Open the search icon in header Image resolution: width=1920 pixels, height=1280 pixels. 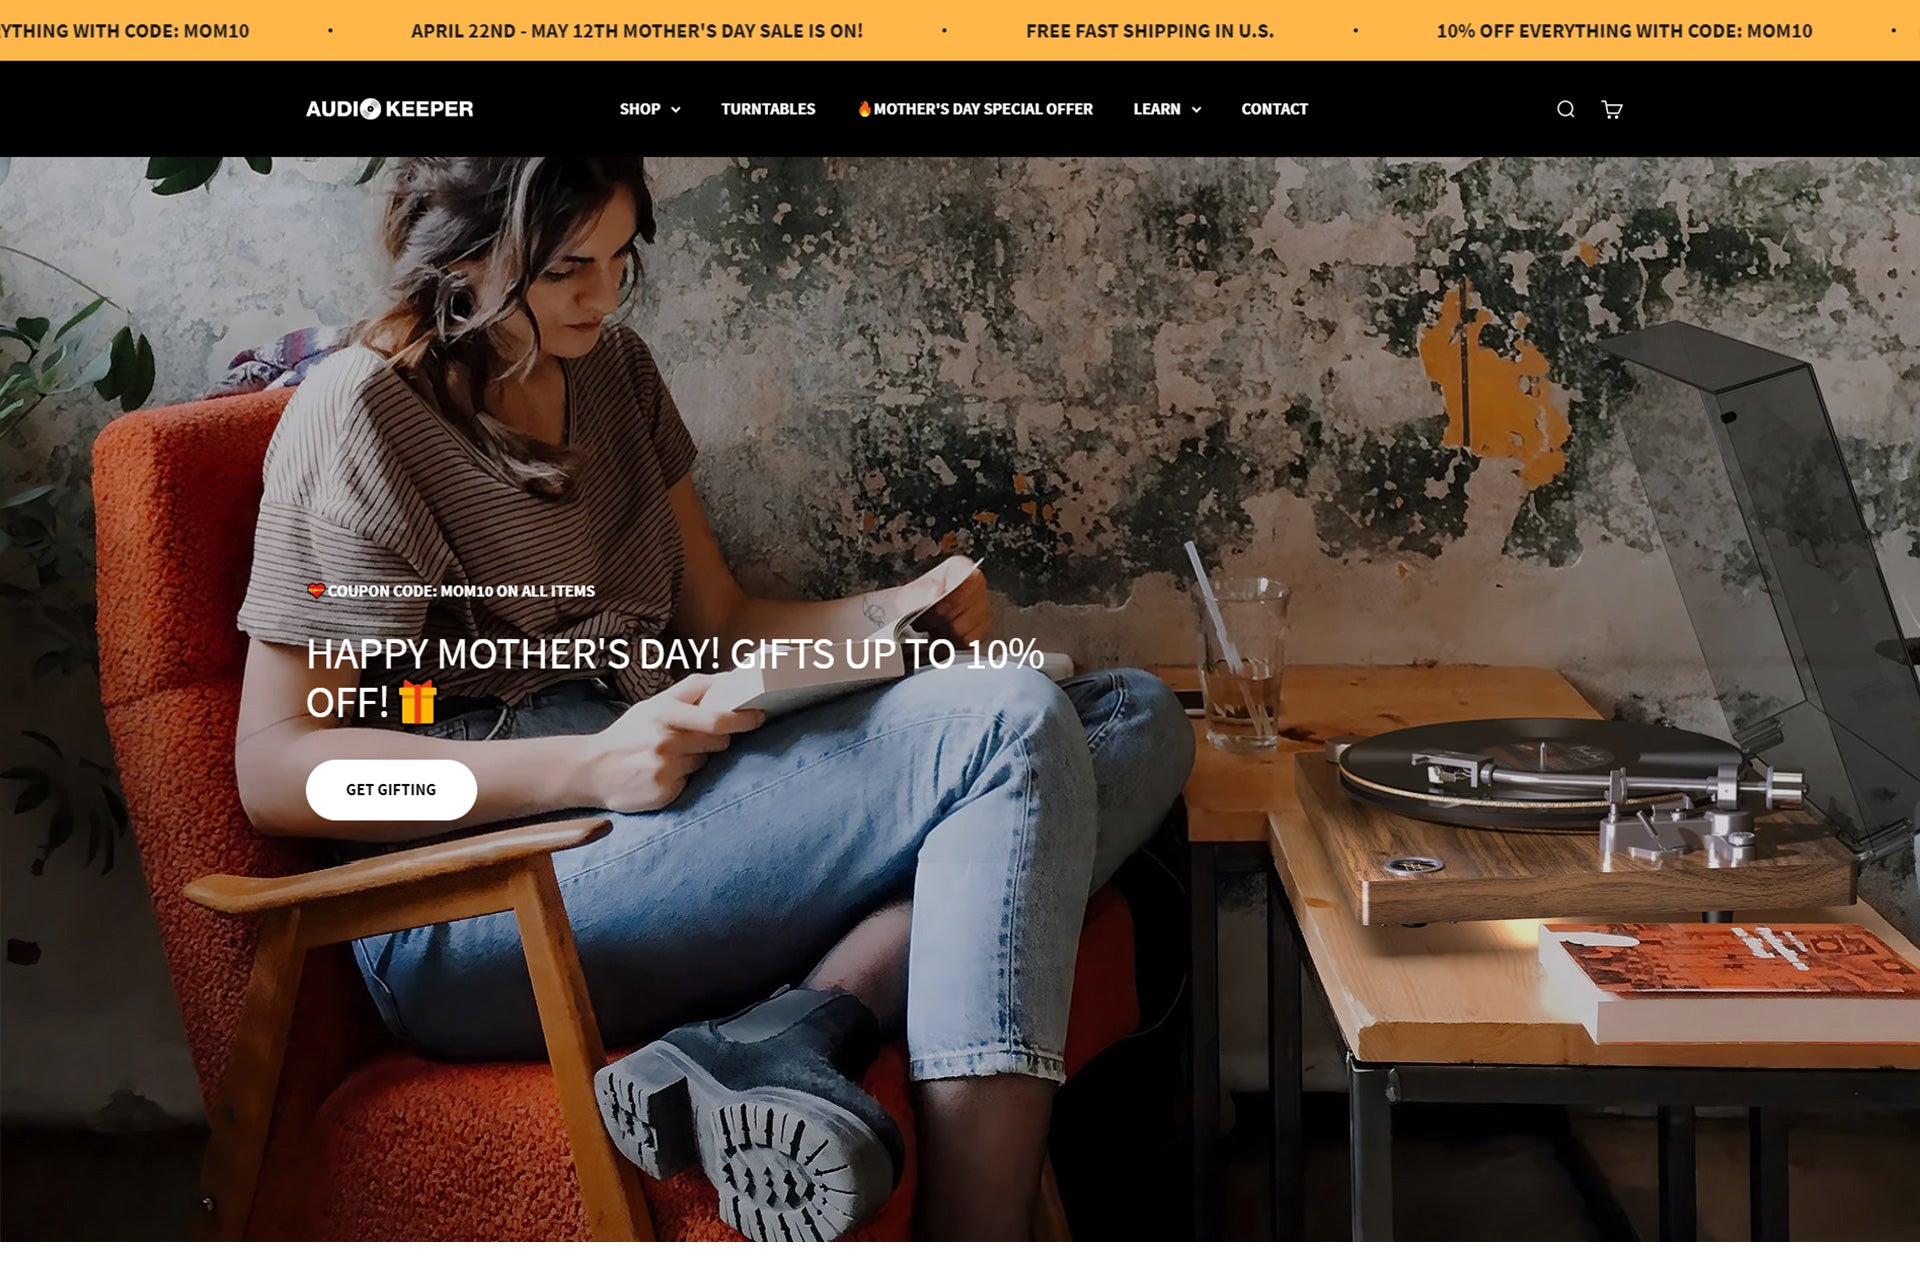click(x=1565, y=109)
